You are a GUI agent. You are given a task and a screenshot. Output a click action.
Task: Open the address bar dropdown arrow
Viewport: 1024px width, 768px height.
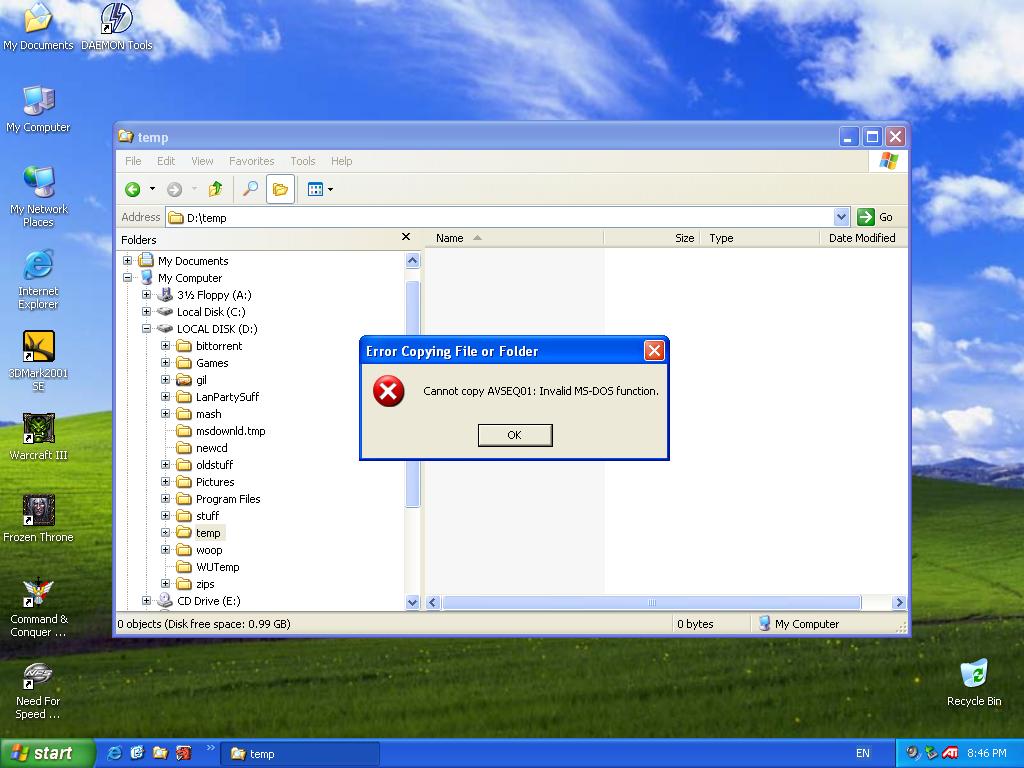tap(840, 217)
